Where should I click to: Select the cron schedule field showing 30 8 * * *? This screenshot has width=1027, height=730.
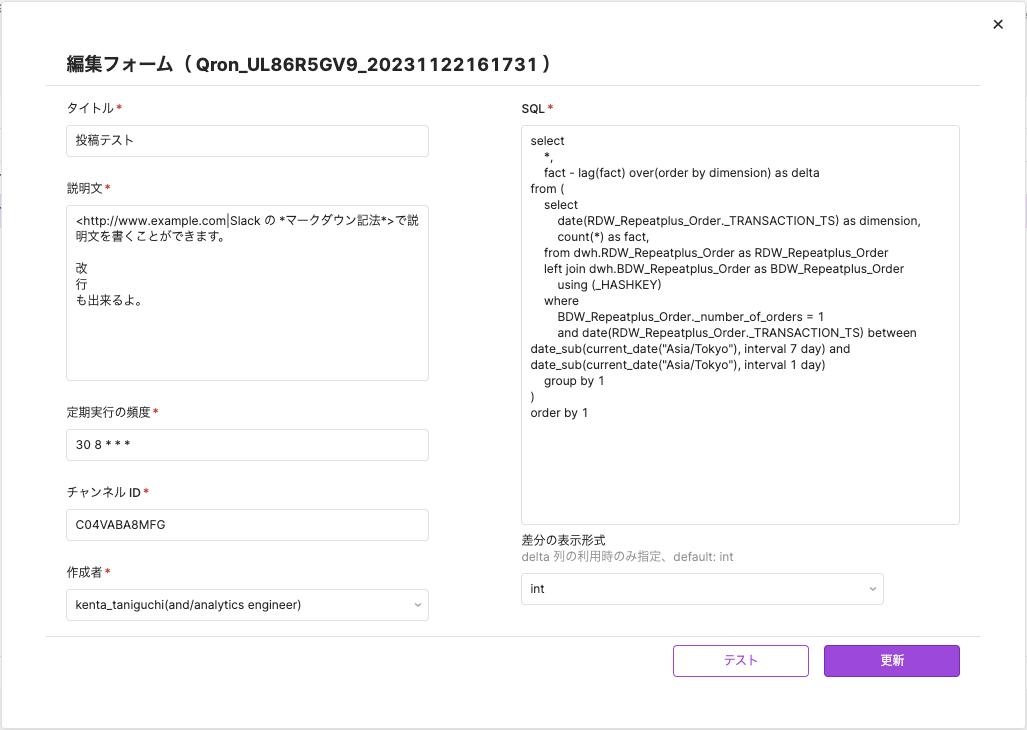pos(246,445)
